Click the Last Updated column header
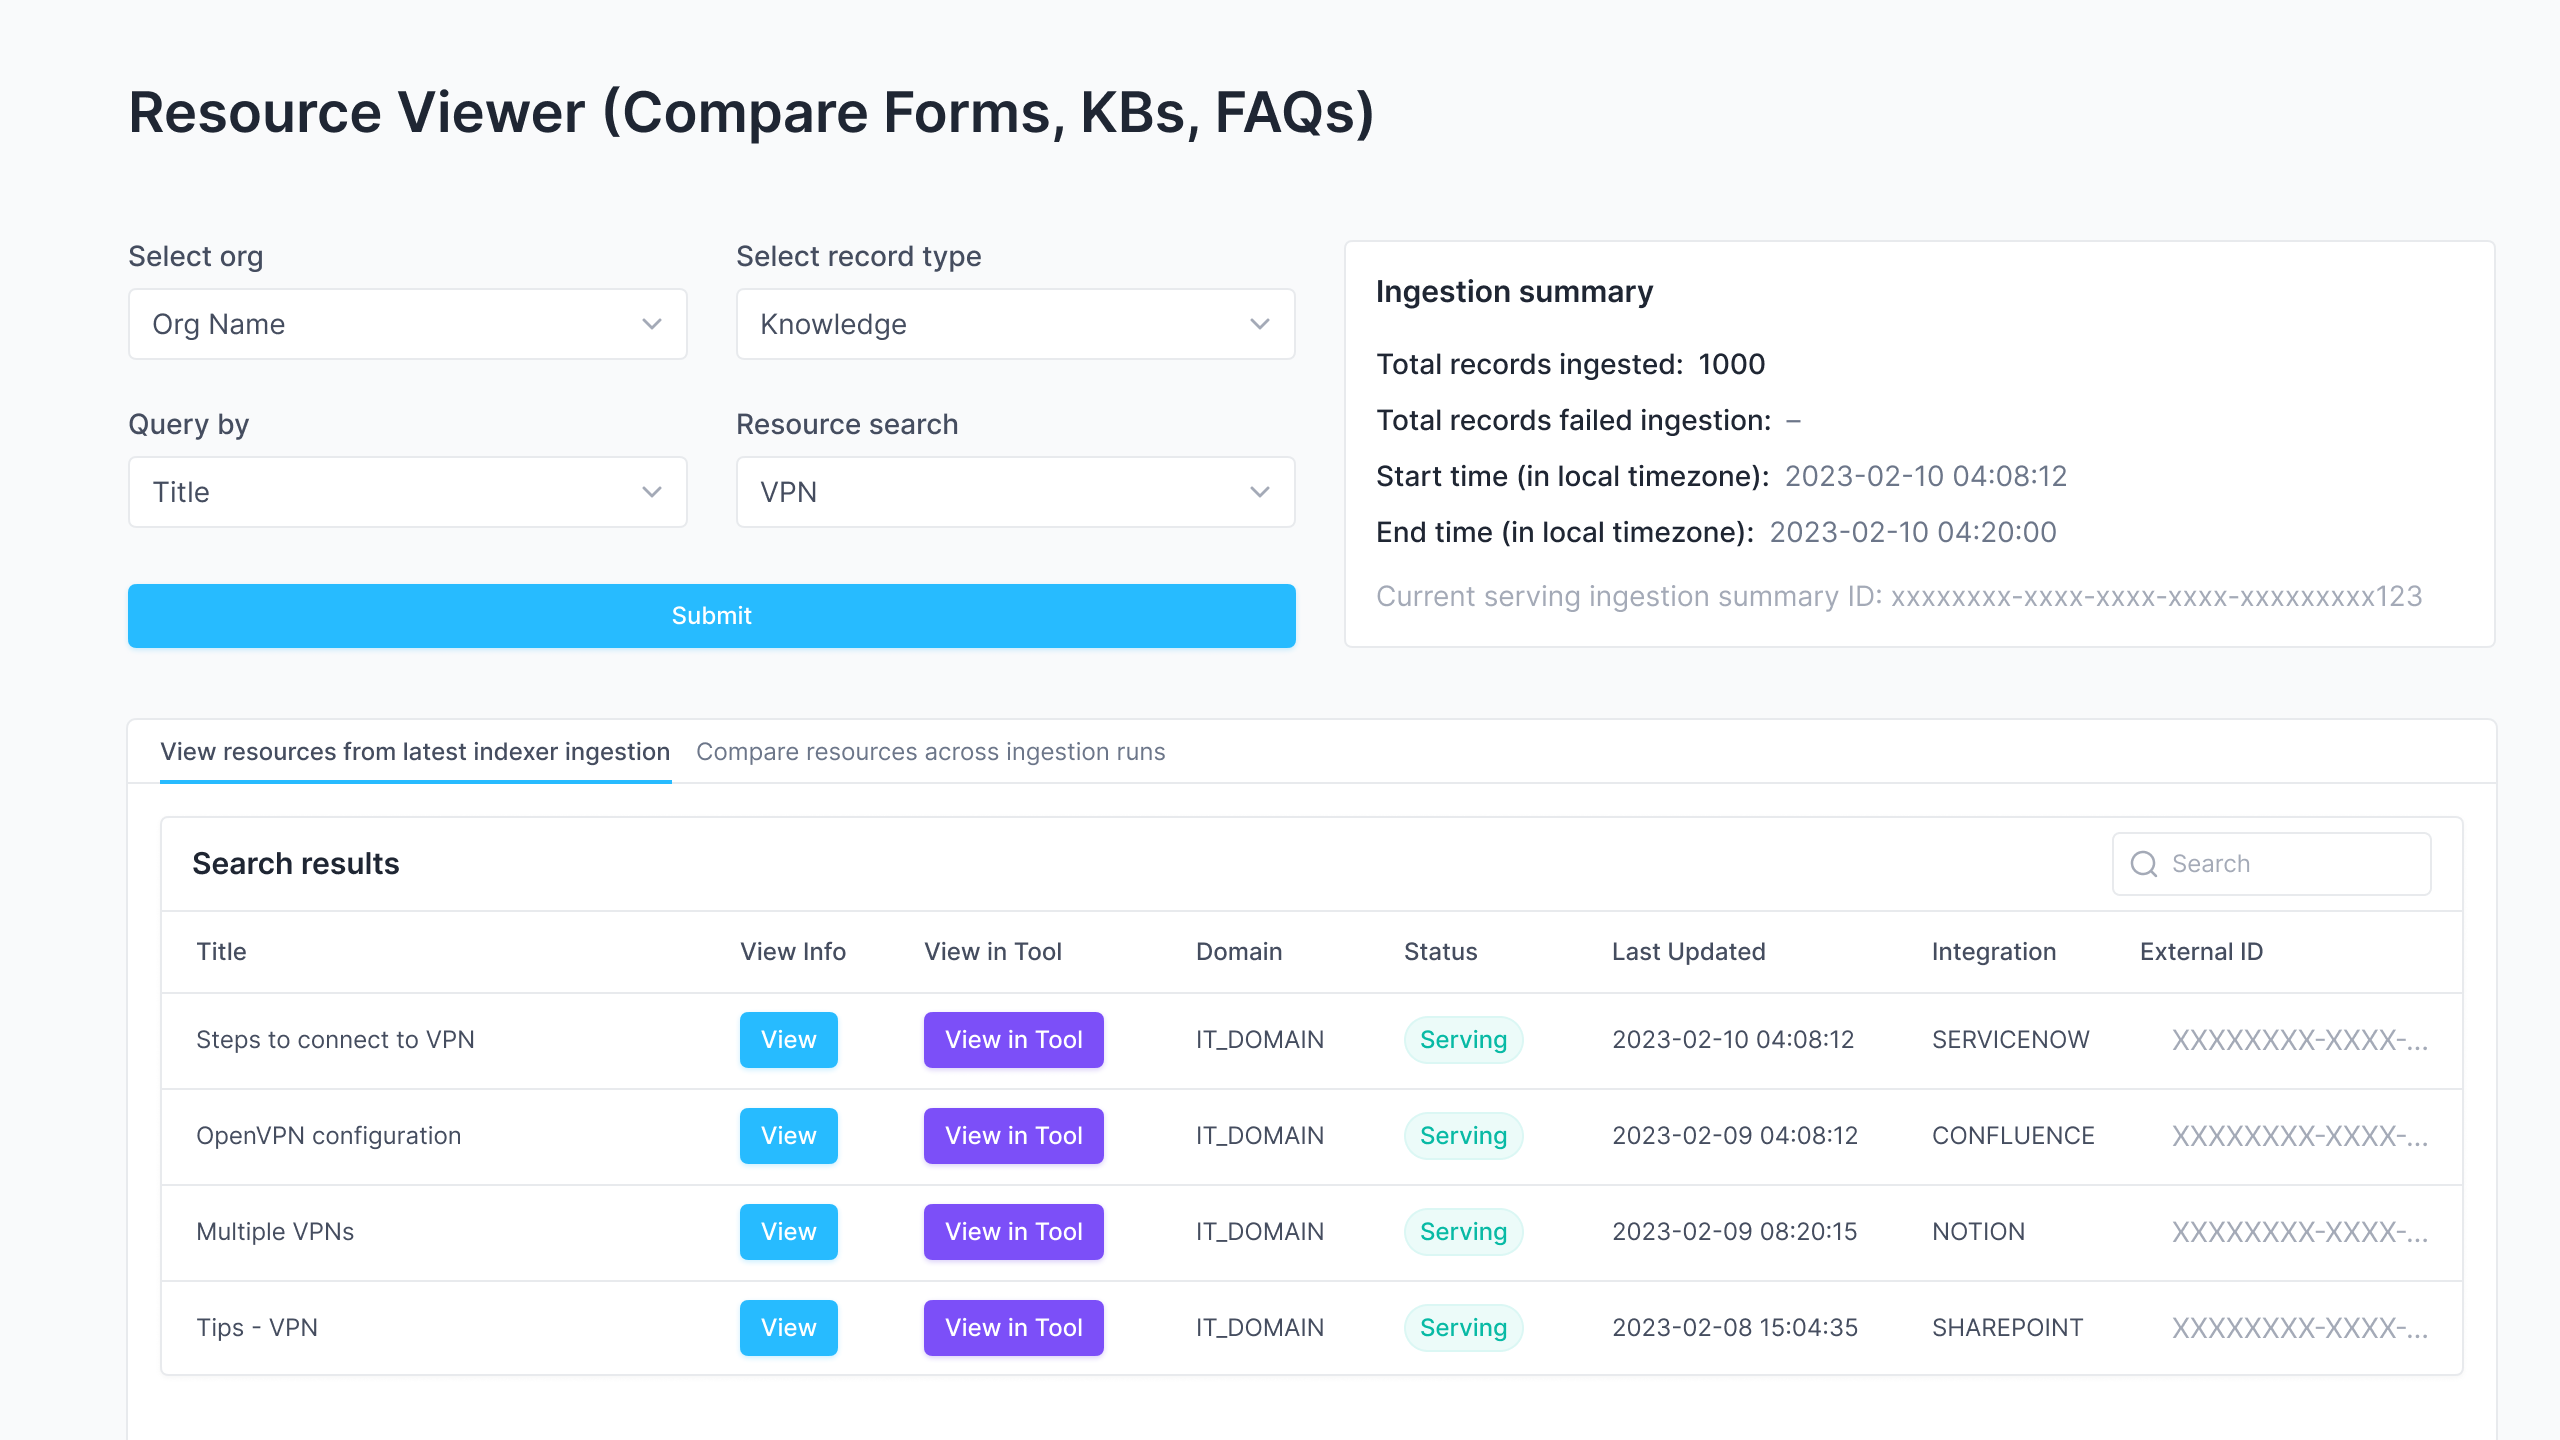The height and width of the screenshot is (1440, 2560). 1687,951
